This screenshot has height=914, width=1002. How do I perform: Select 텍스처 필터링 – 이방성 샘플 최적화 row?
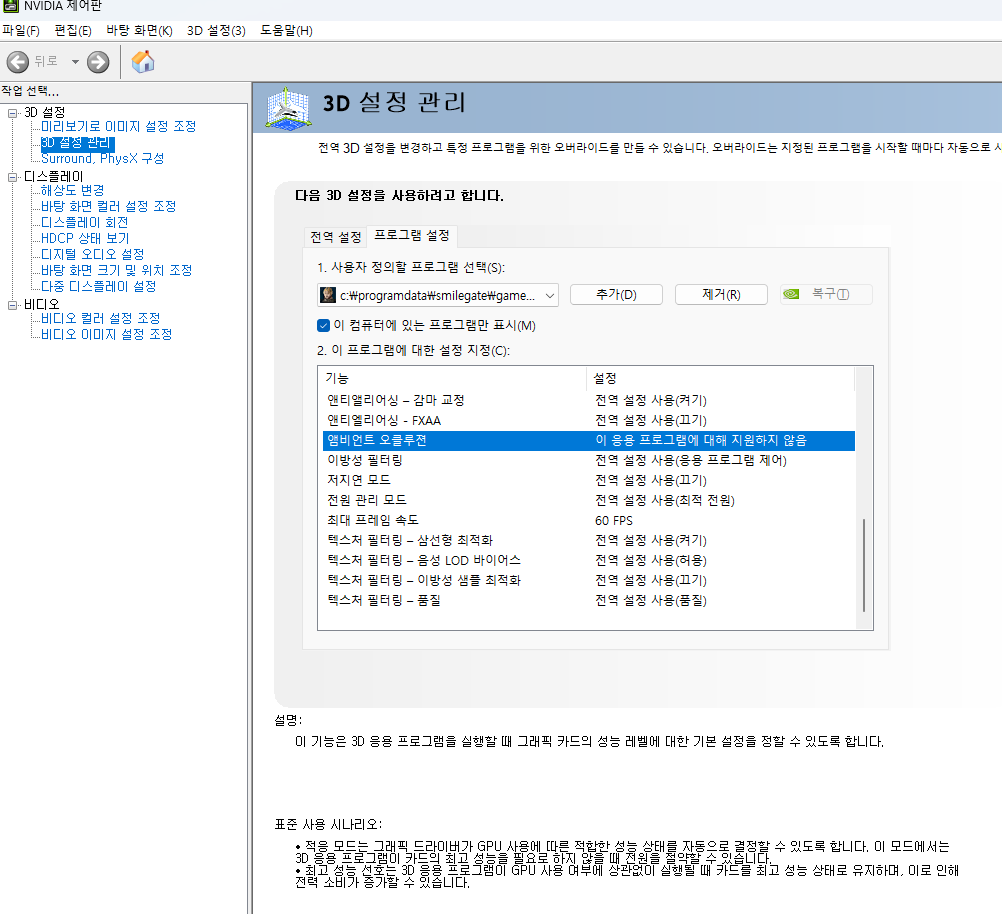click(589, 580)
